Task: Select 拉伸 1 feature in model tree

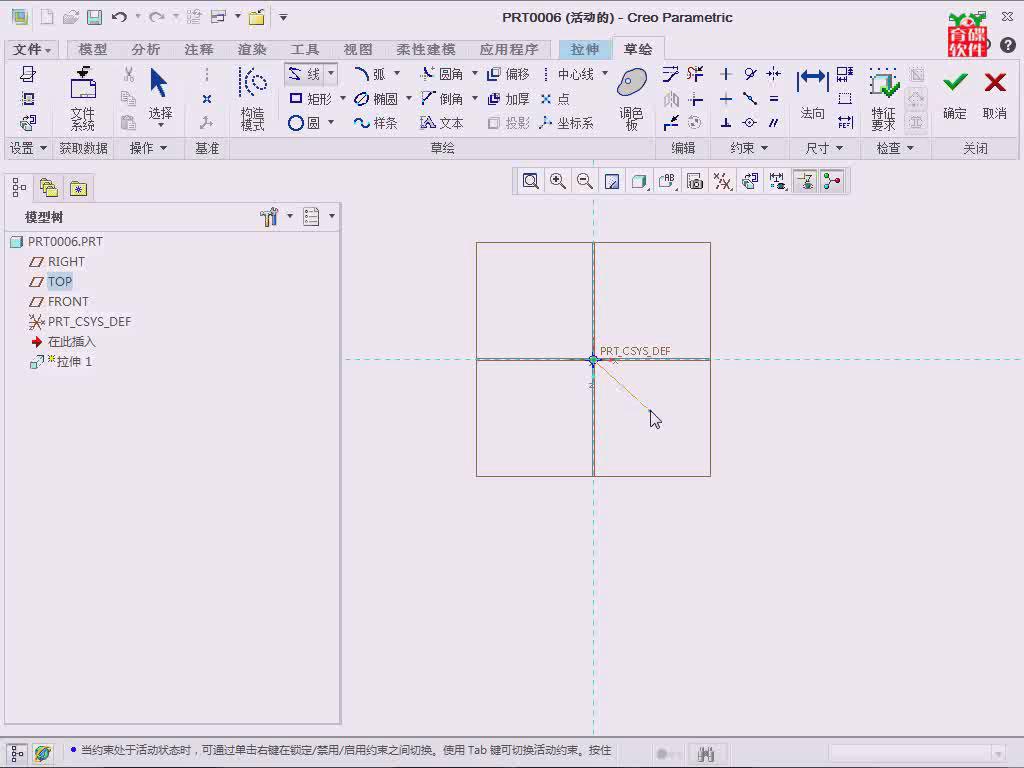Action: pyautogui.click(x=61, y=362)
